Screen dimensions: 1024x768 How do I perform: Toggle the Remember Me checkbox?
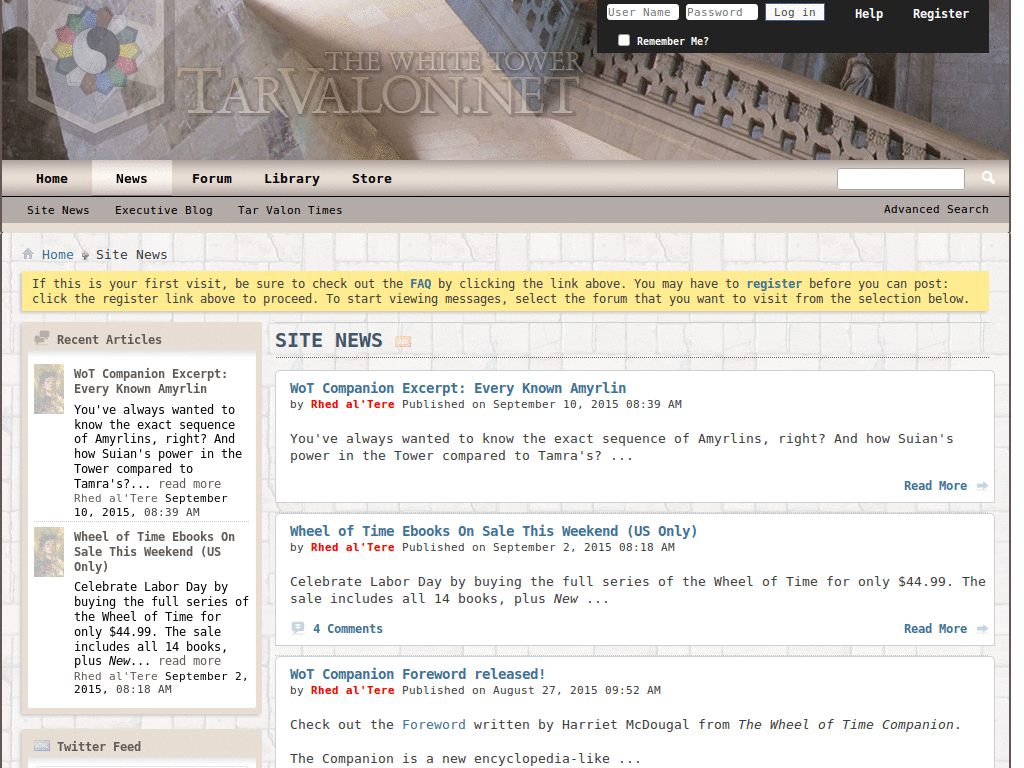624,40
